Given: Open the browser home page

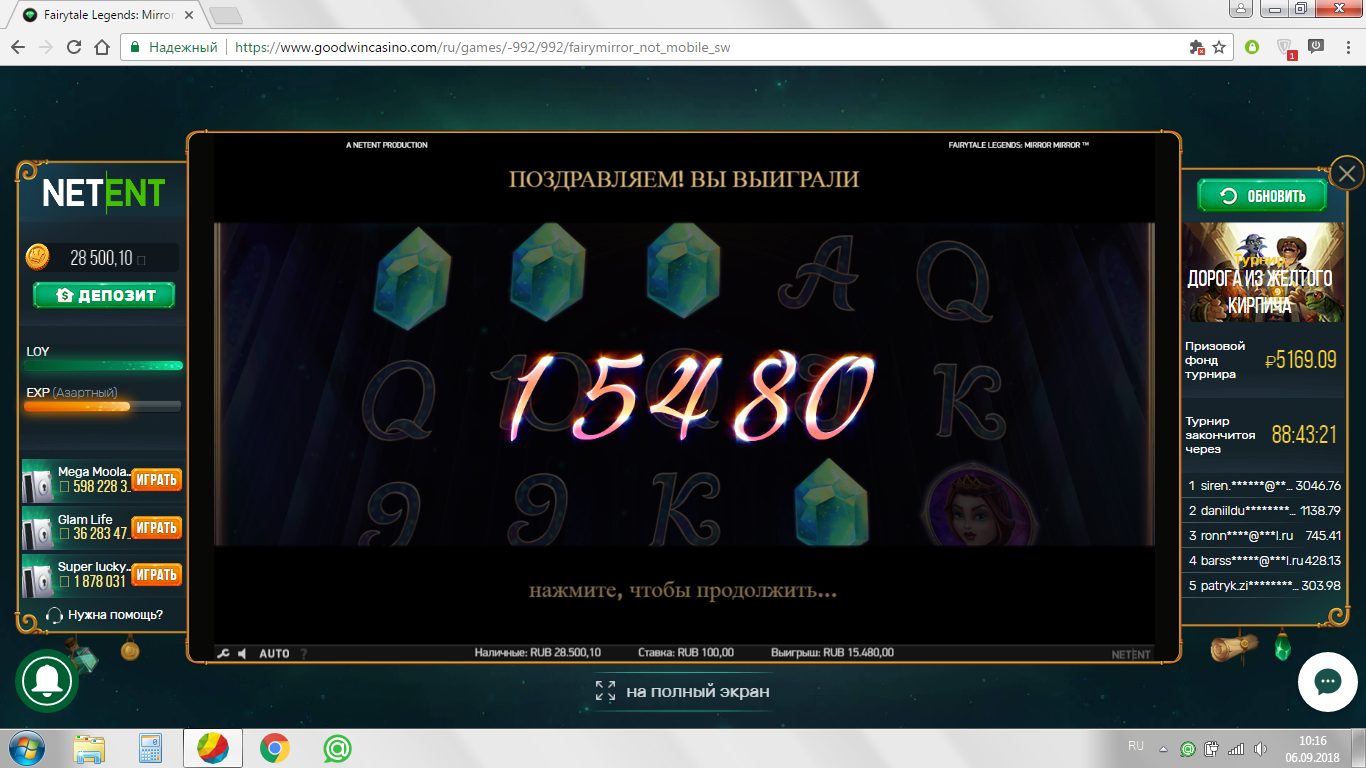Looking at the screenshot, I should coord(101,47).
